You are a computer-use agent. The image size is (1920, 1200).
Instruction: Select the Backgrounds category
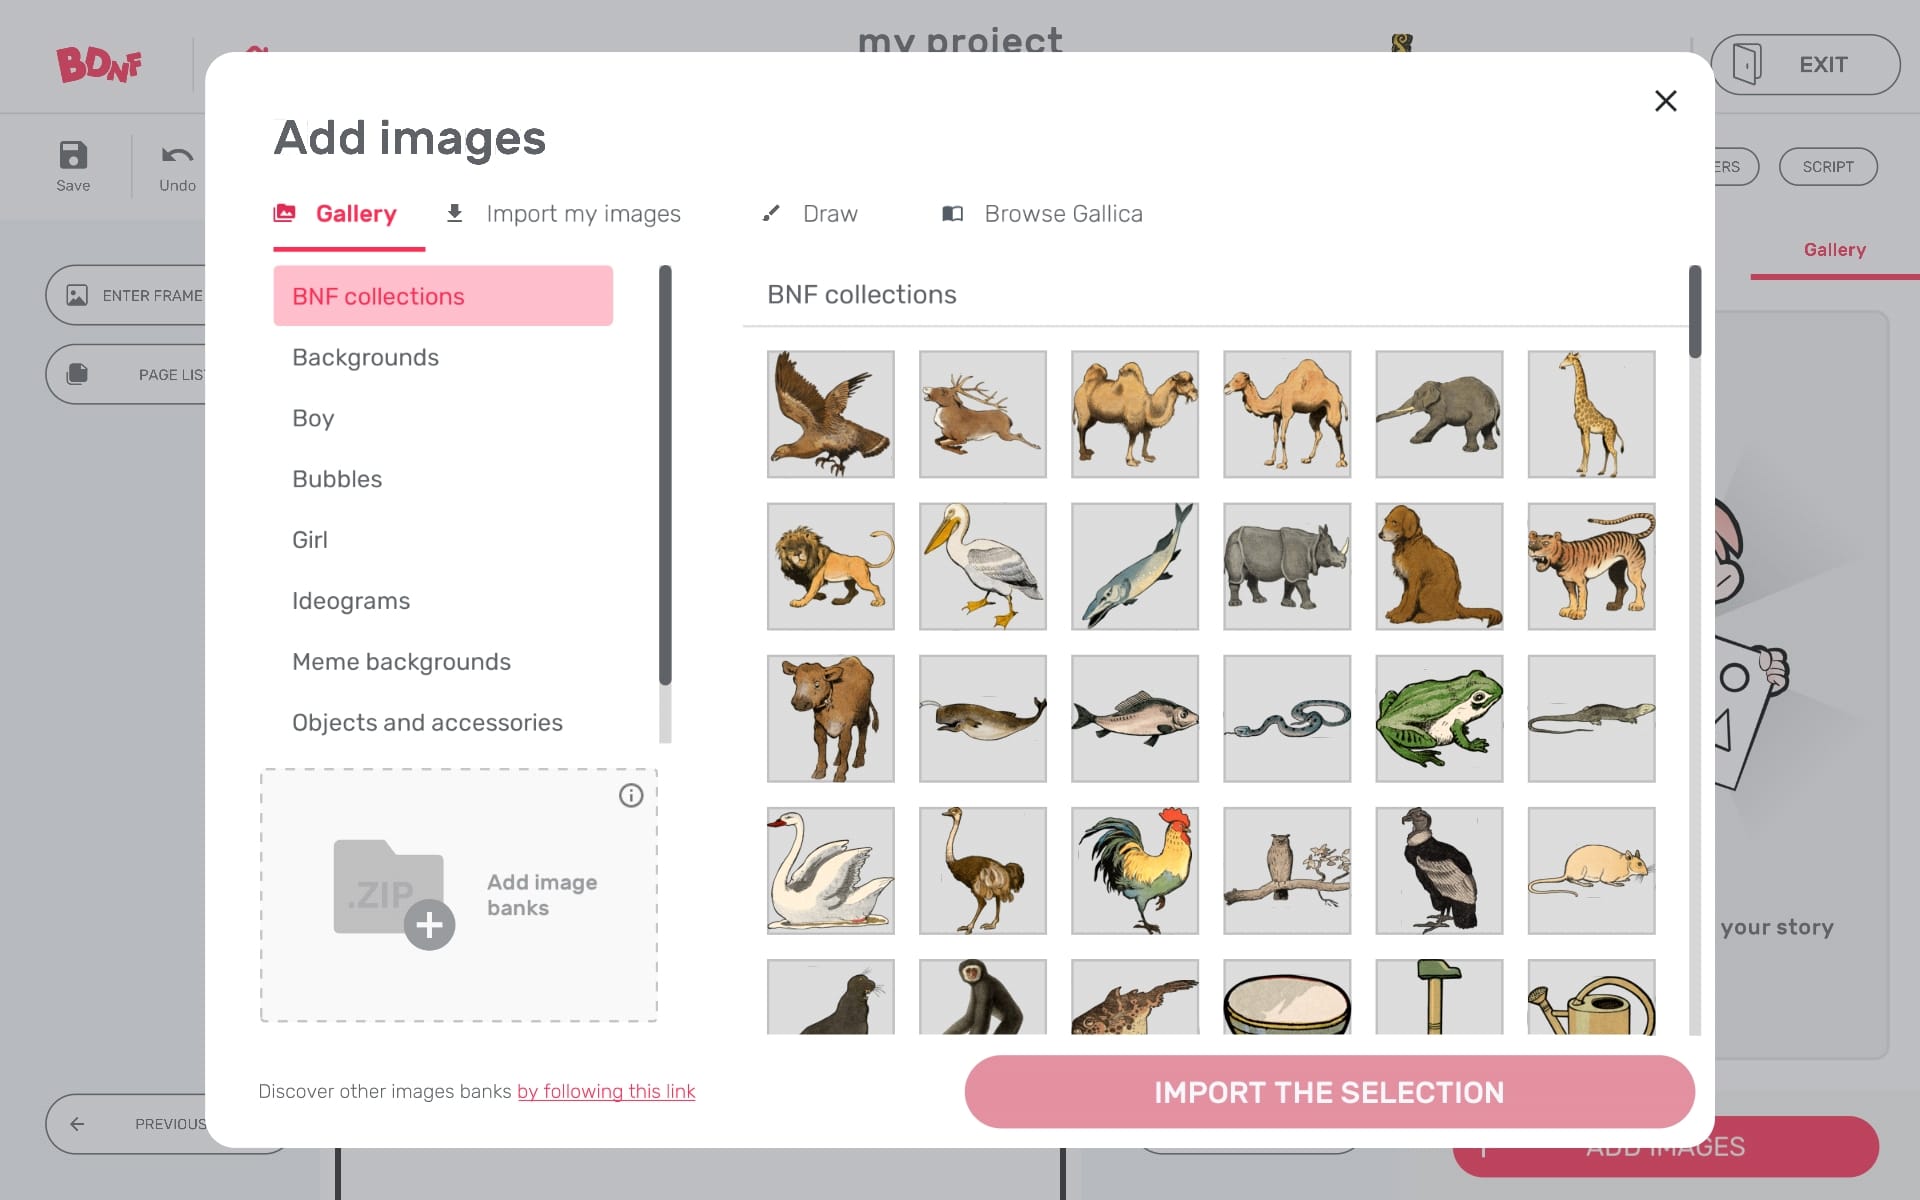365,357
